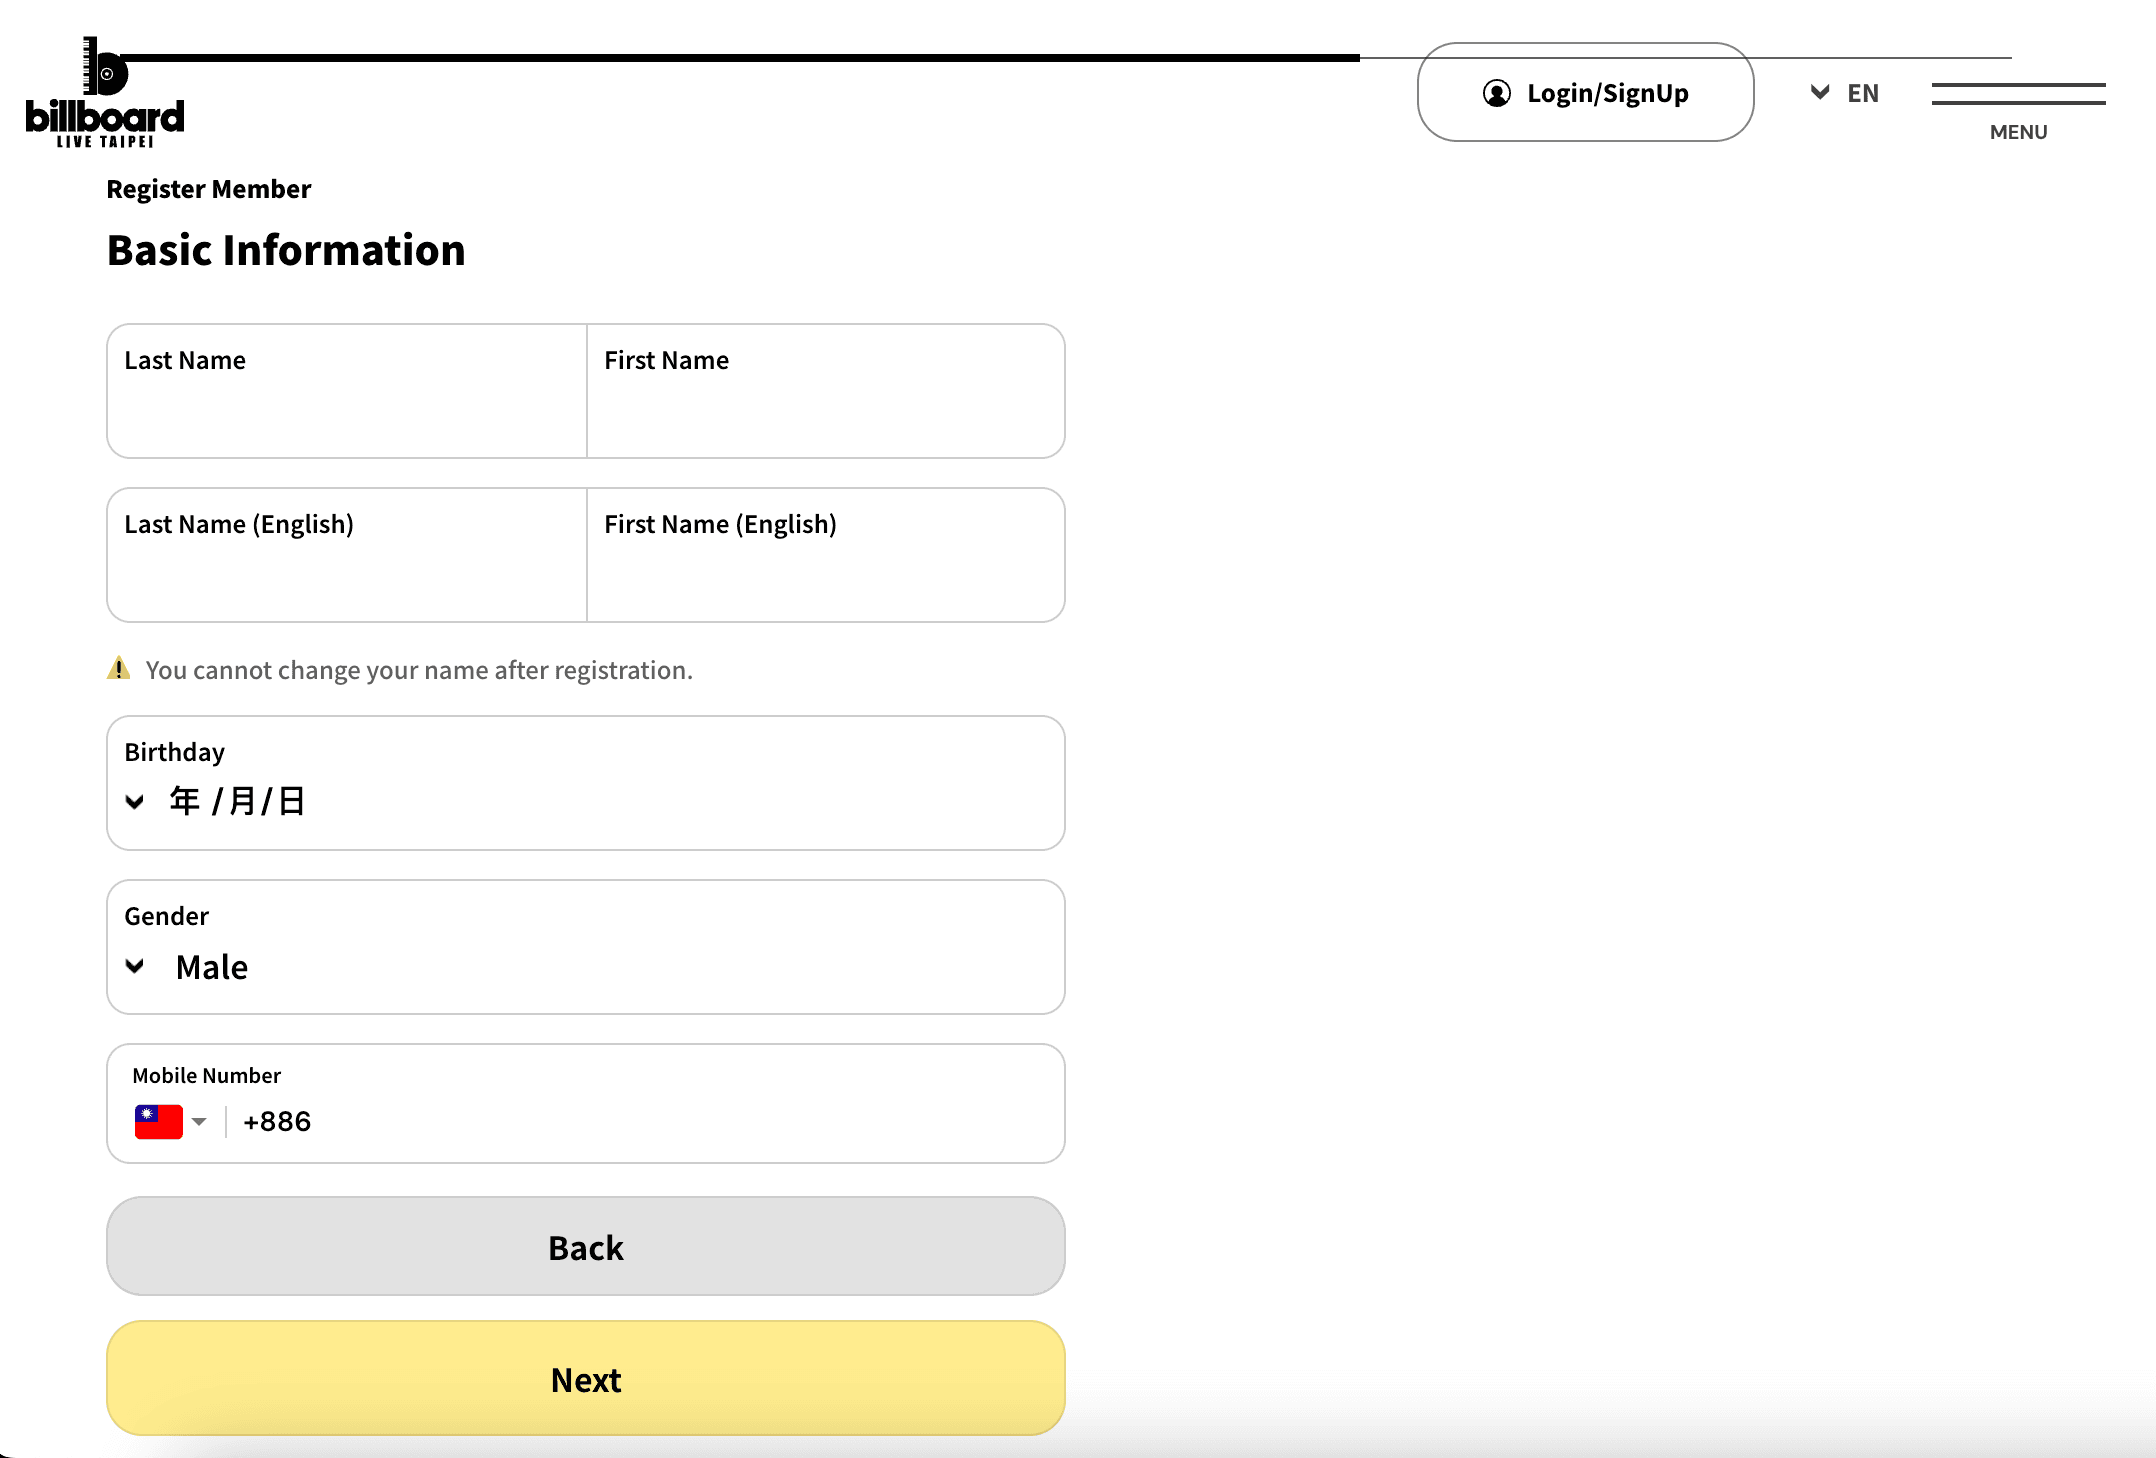The height and width of the screenshot is (1458, 2156).
Task: Open the Gender dropdown showing Male
Action: coord(212,967)
